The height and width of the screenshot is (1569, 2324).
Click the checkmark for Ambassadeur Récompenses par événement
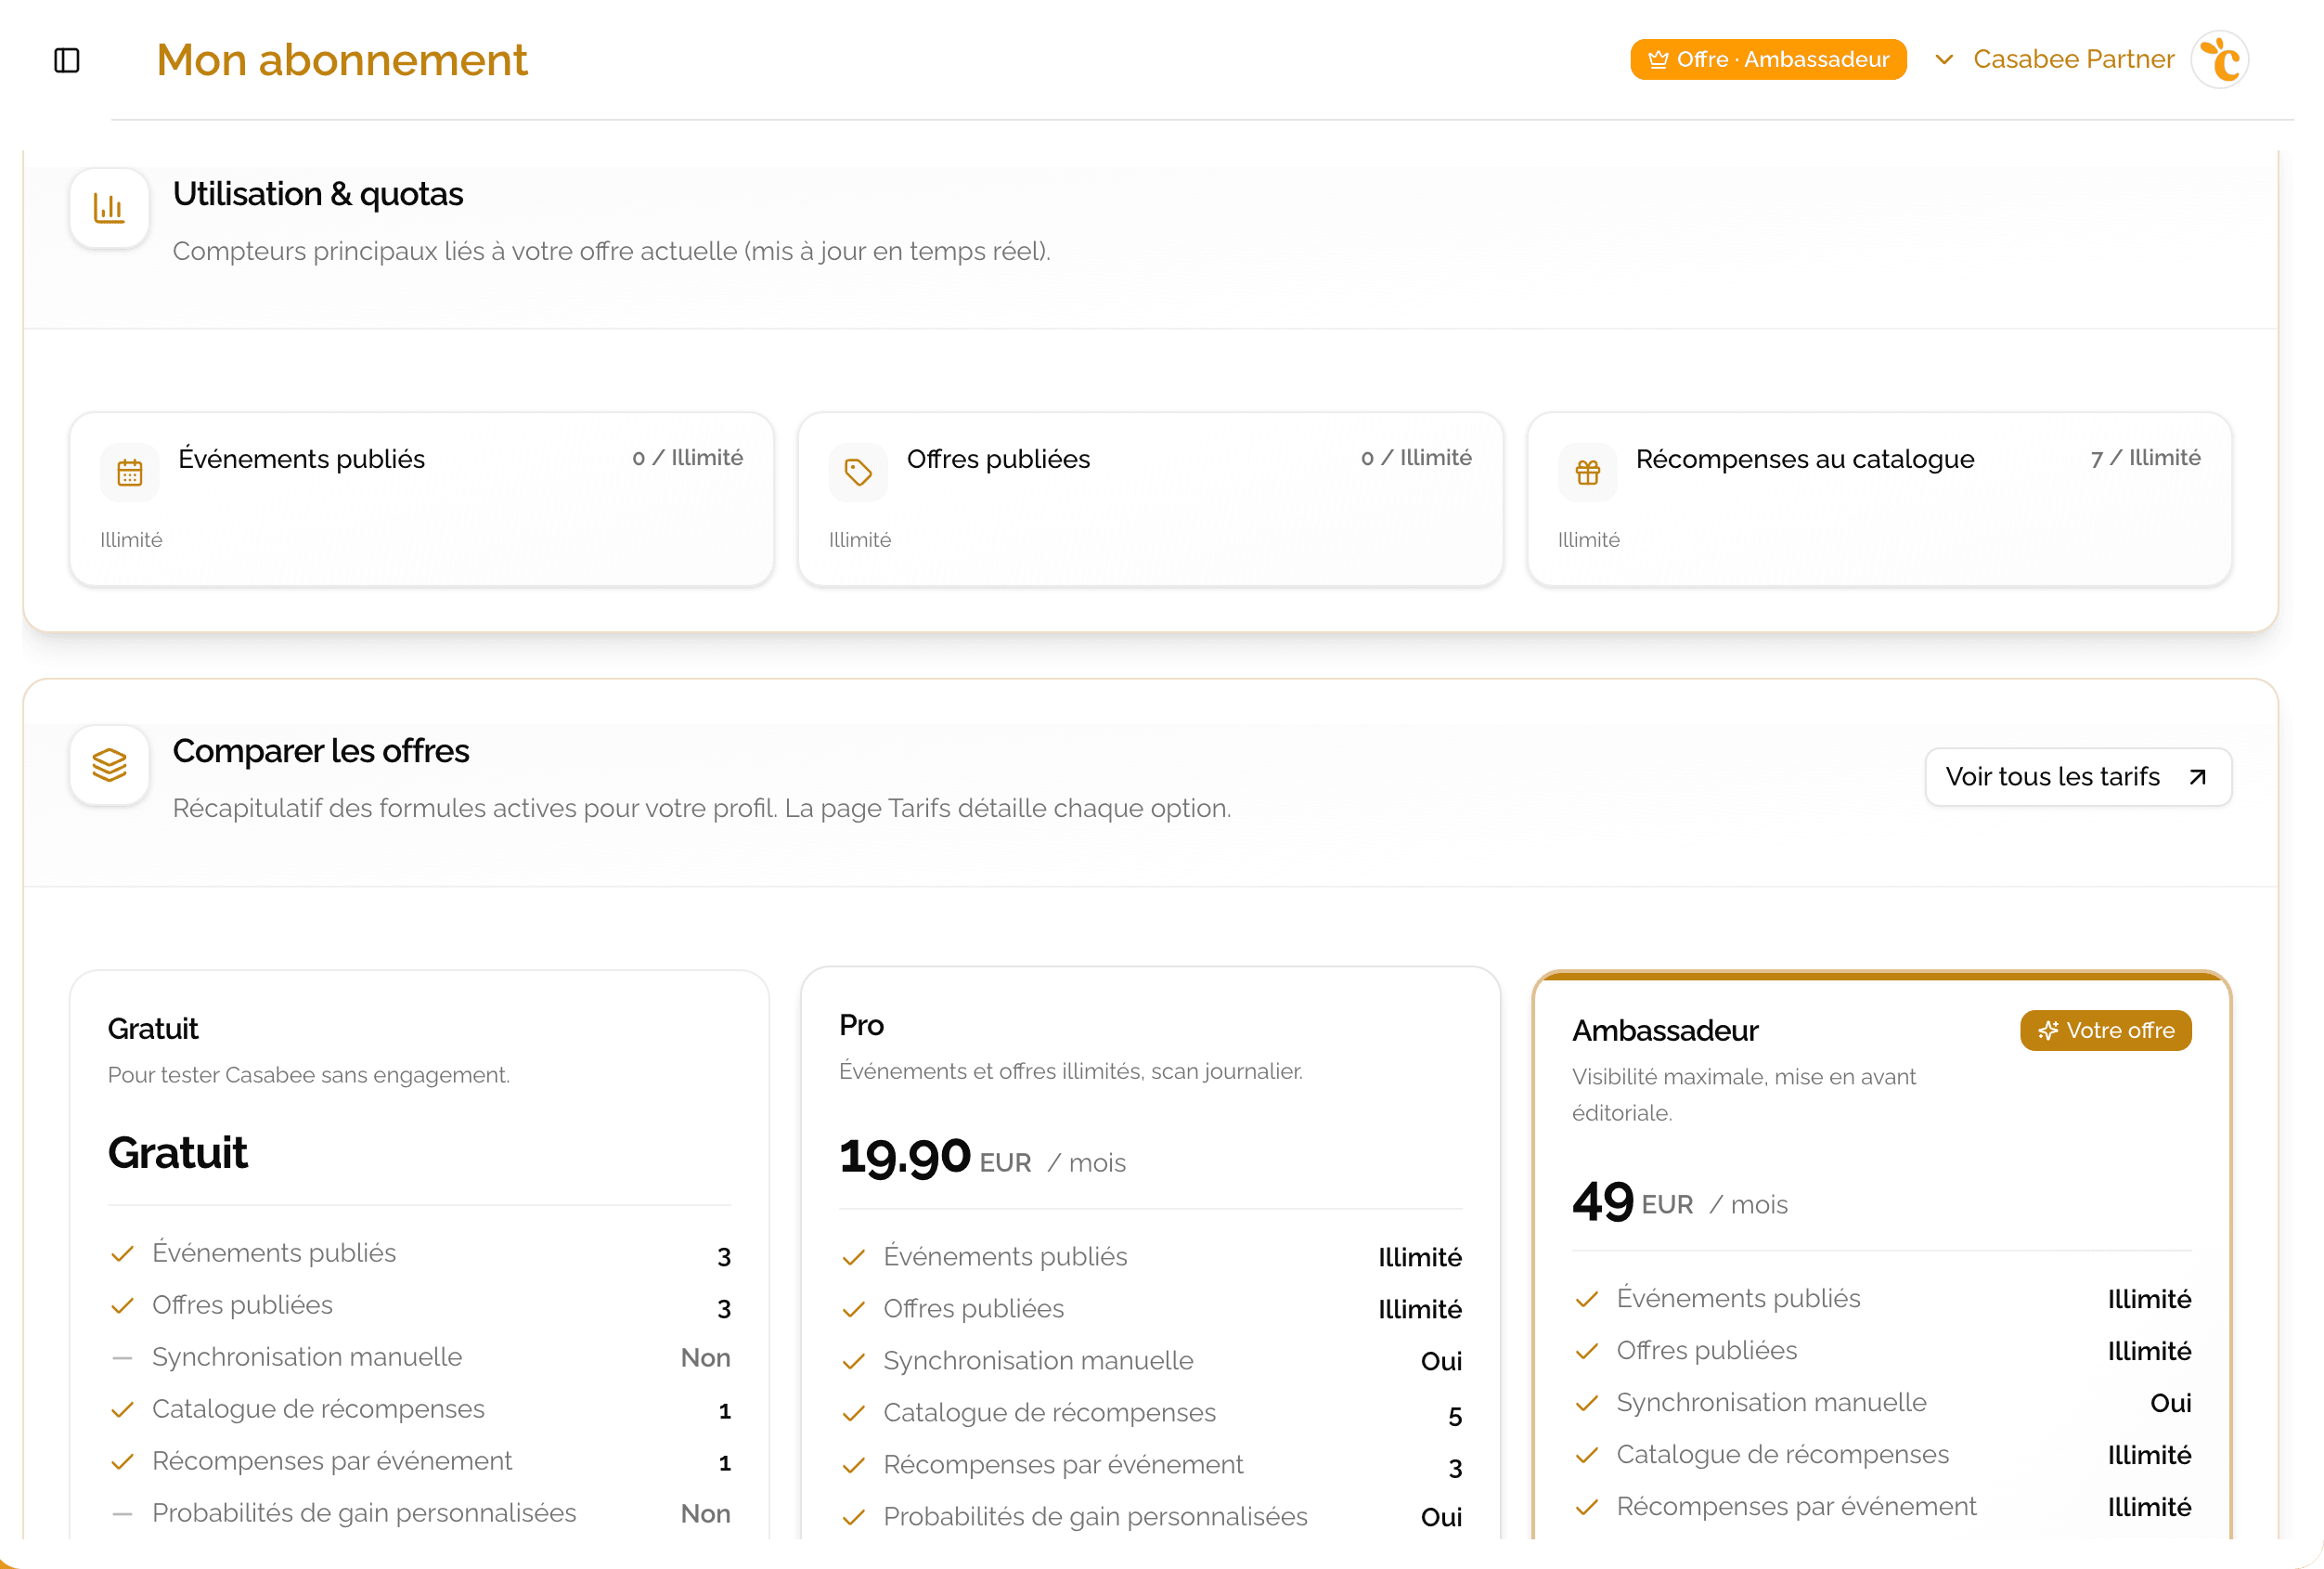pyautogui.click(x=1586, y=1508)
